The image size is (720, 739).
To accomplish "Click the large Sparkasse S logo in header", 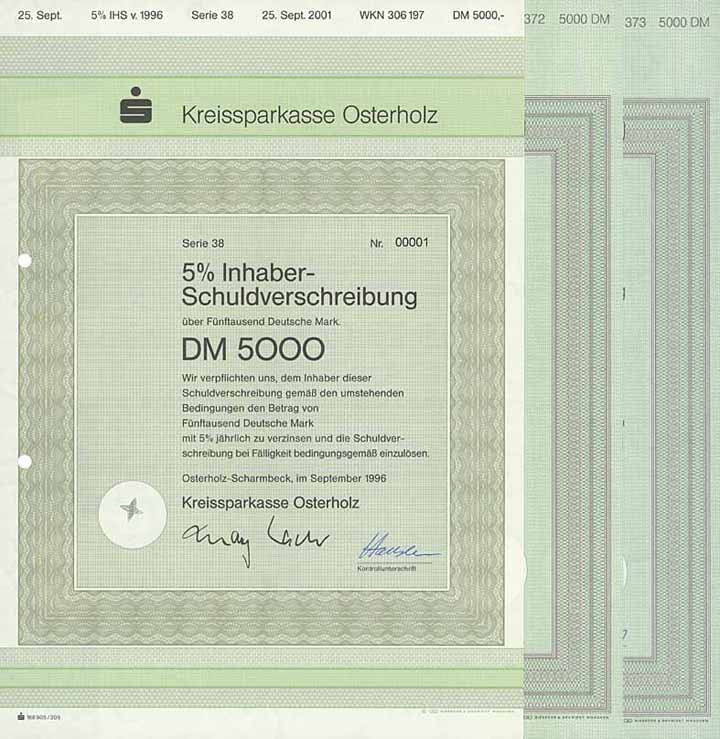I will coord(136,105).
